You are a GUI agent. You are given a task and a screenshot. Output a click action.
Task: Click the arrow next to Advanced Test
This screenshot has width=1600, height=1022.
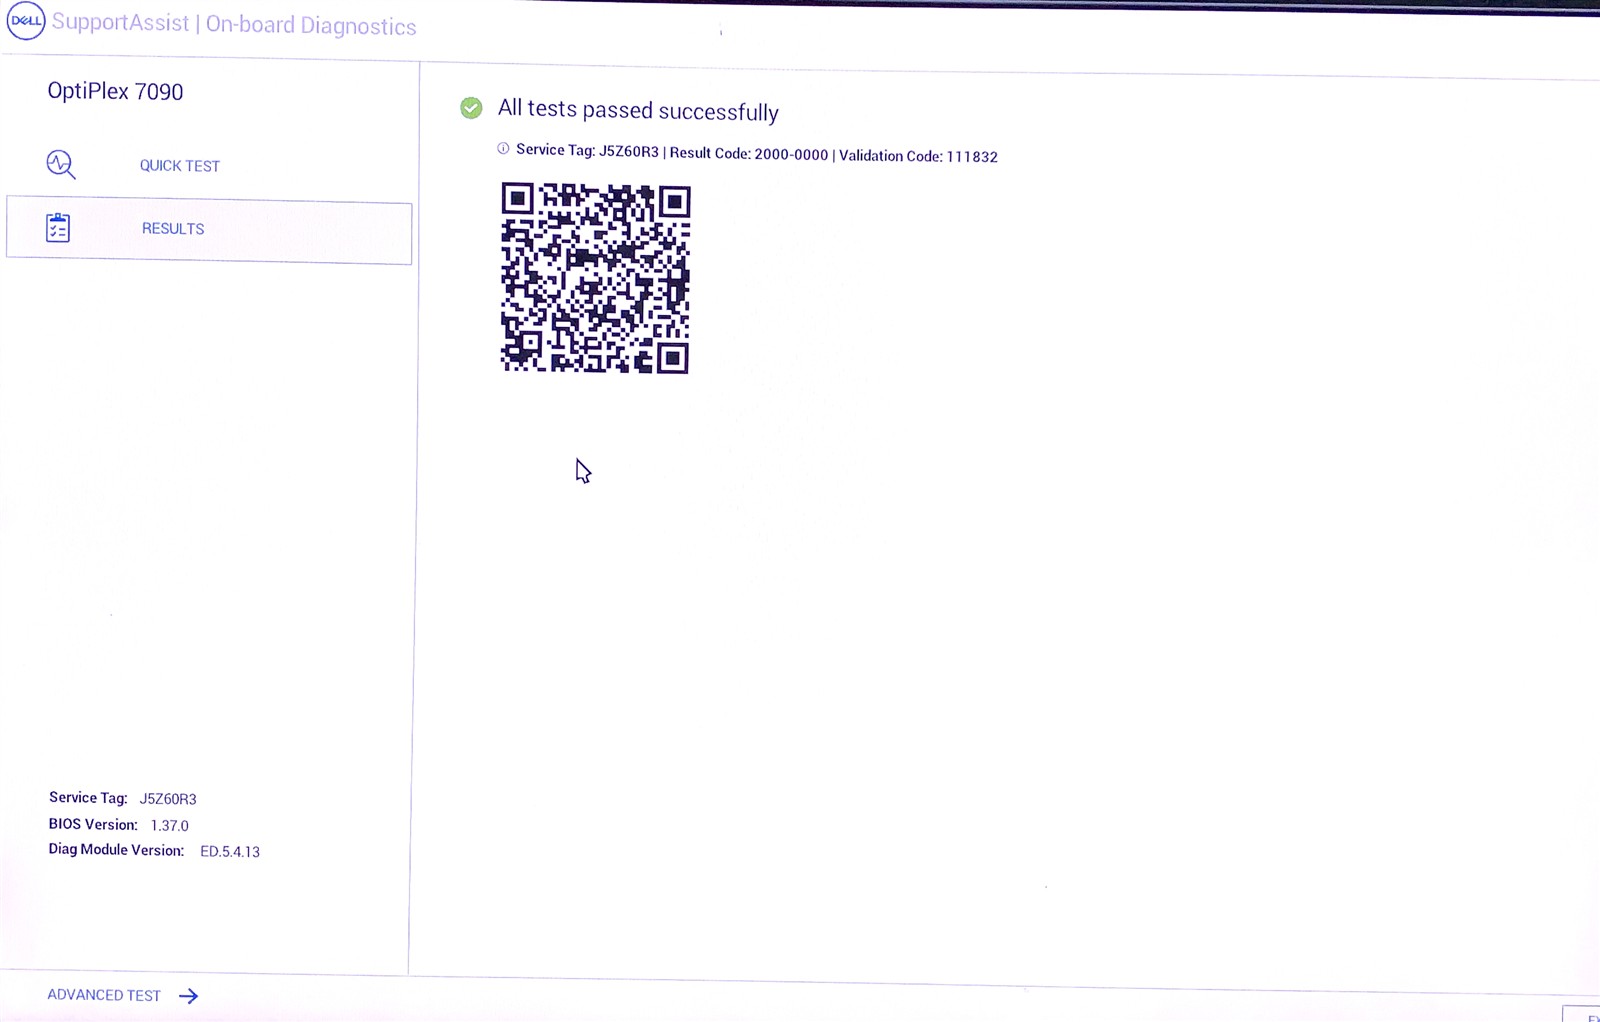click(x=188, y=996)
